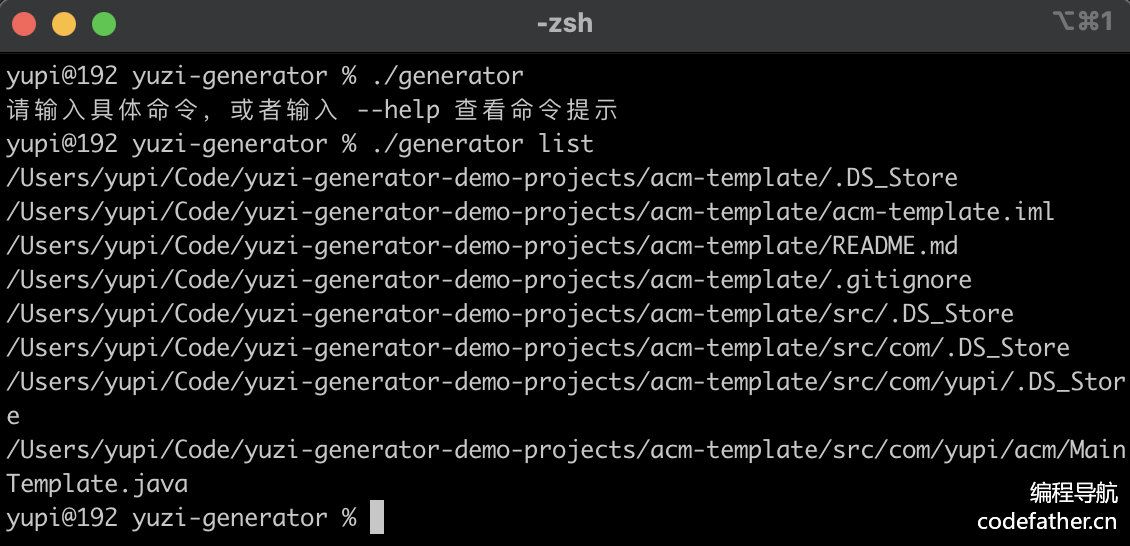Screen dimensions: 1130x546
Task: Click the block cursor at the last prompt
Action: click(377, 518)
